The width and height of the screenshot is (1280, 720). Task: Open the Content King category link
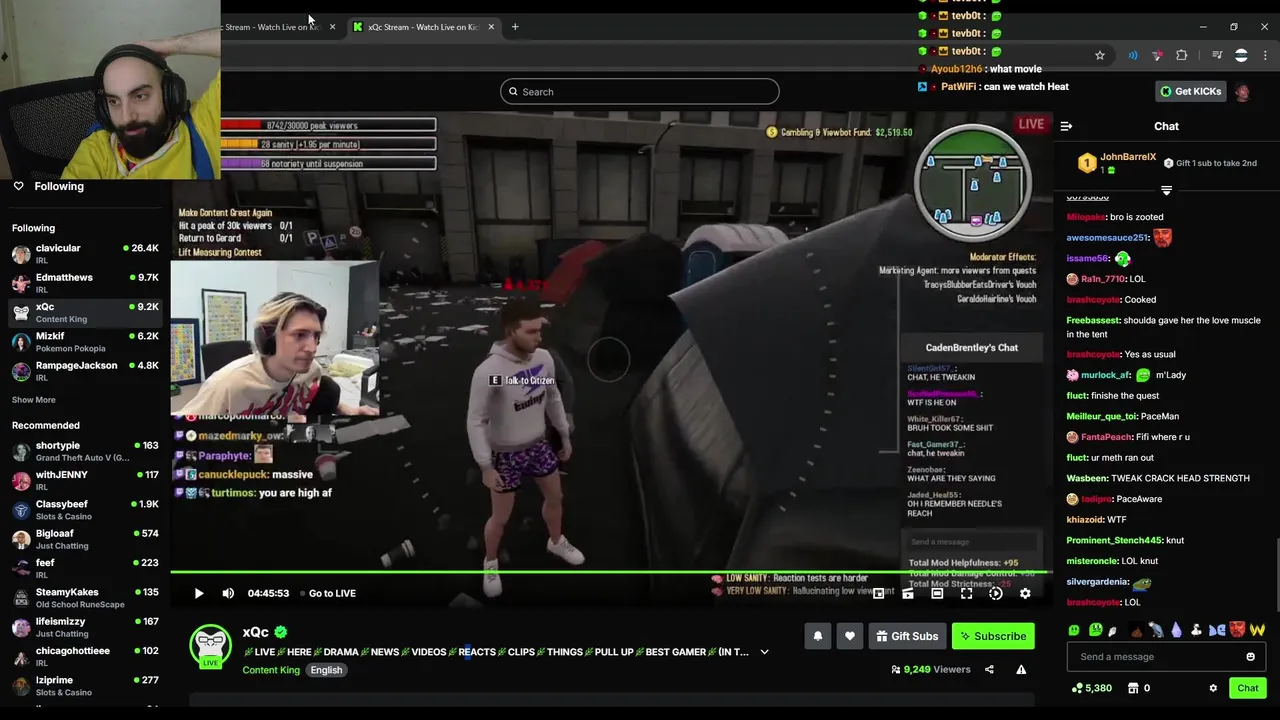[271, 670]
